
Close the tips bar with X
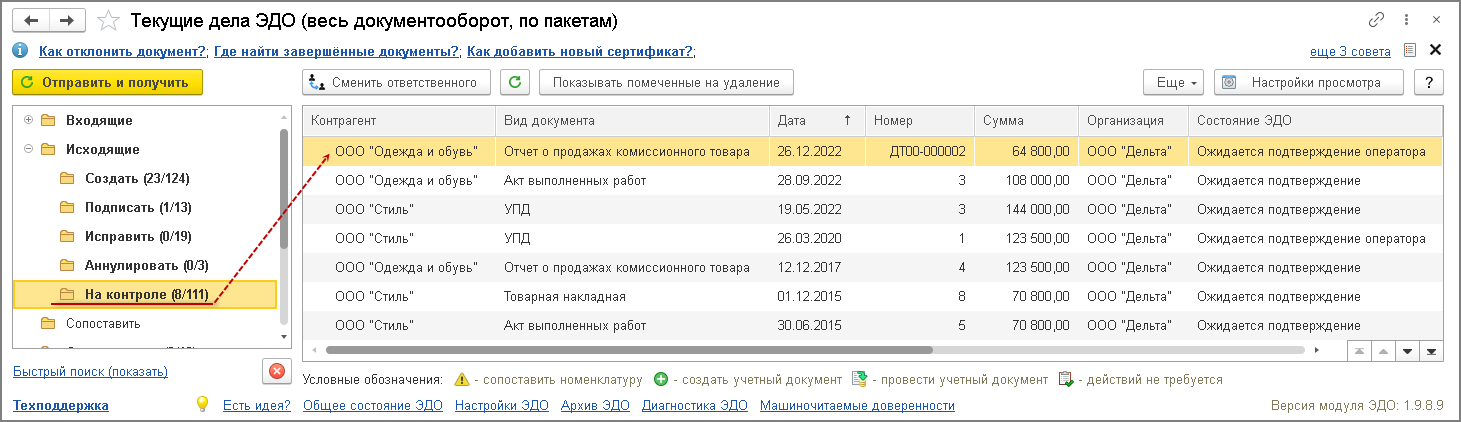pyautogui.click(x=1435, y=50)
